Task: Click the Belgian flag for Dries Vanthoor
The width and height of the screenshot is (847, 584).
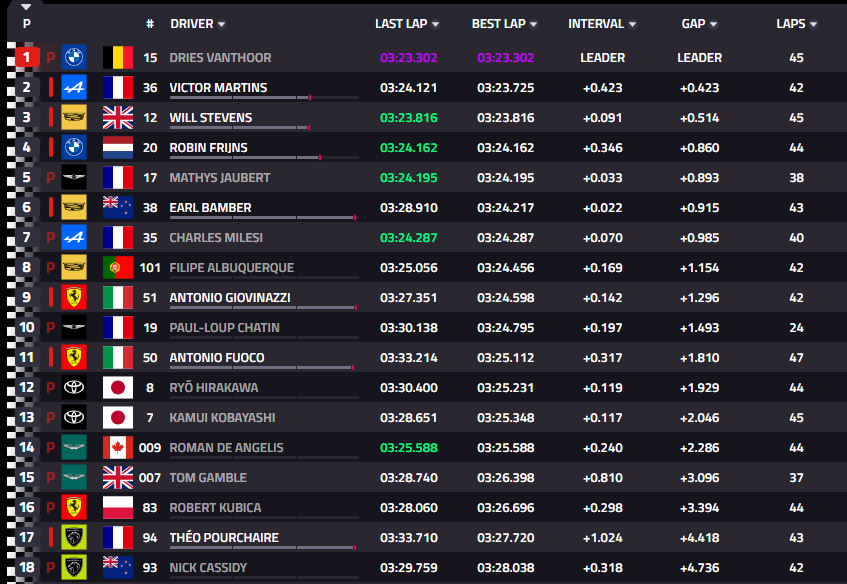Action: coord(118,57)
